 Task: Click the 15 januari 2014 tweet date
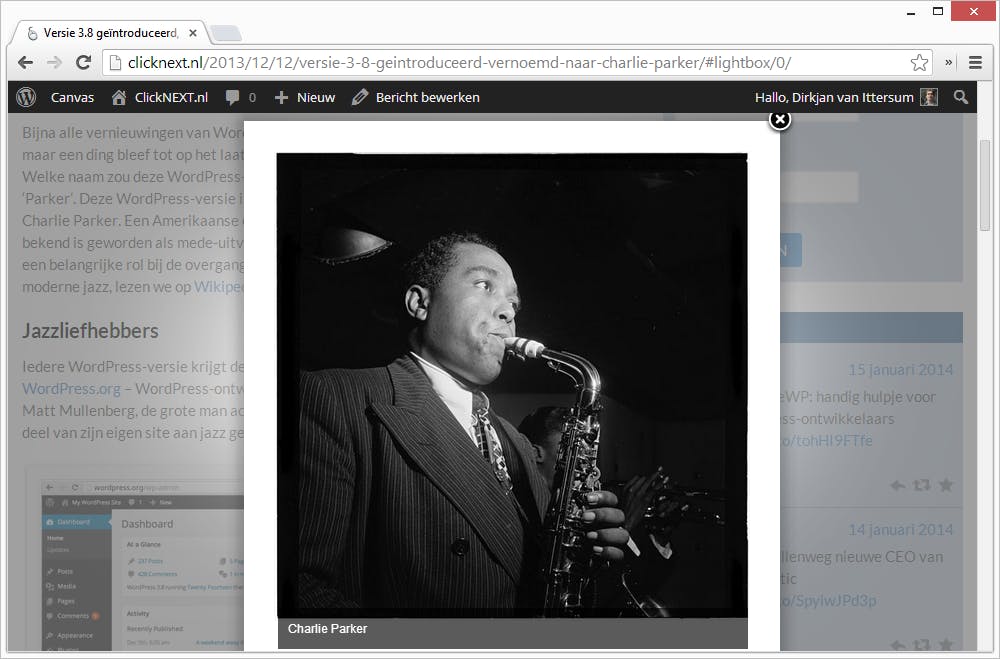tap(901, 369)
